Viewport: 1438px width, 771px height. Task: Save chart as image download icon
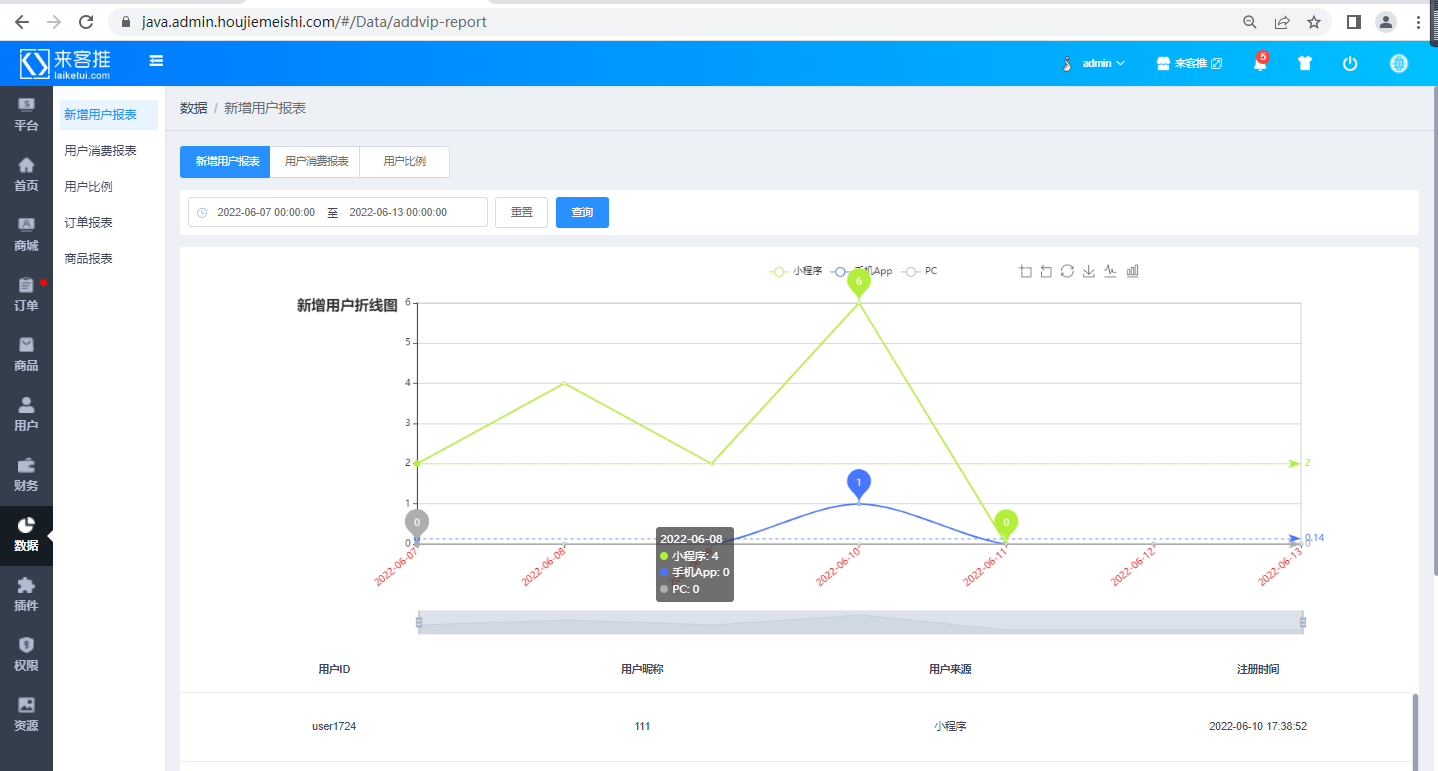tap(1089, 271)
